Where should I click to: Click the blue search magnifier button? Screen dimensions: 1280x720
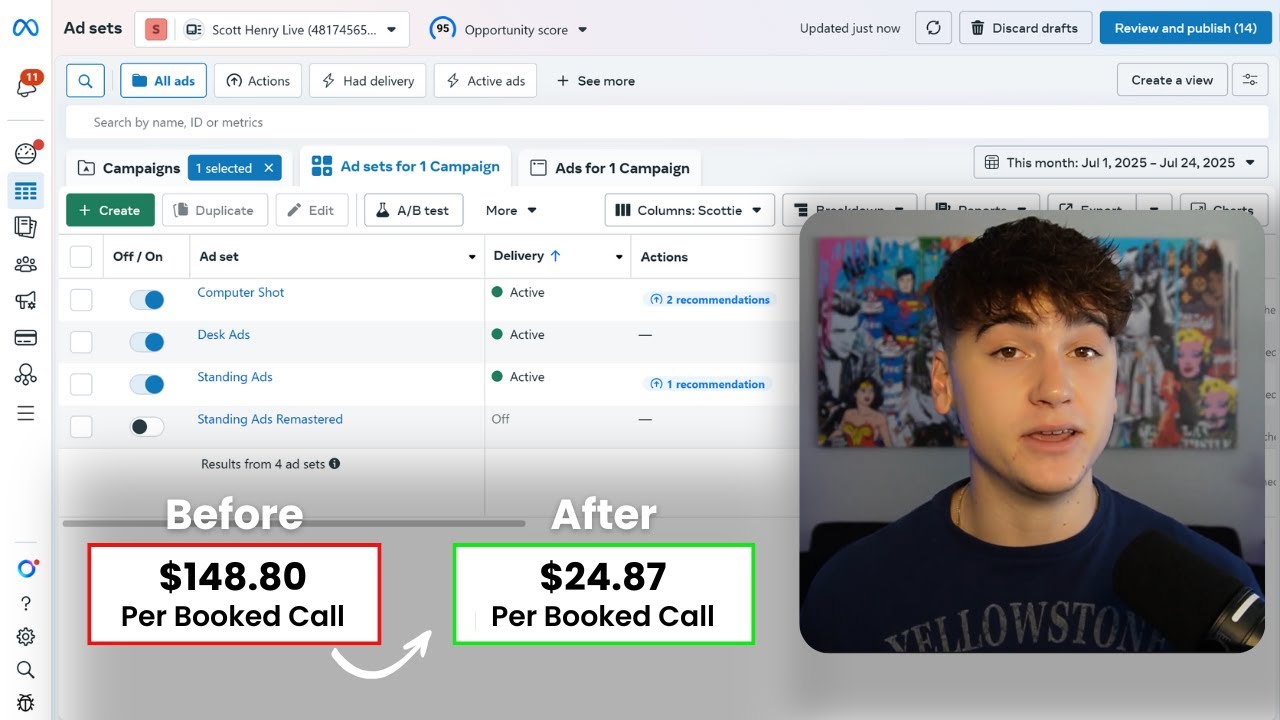point(86,81)
